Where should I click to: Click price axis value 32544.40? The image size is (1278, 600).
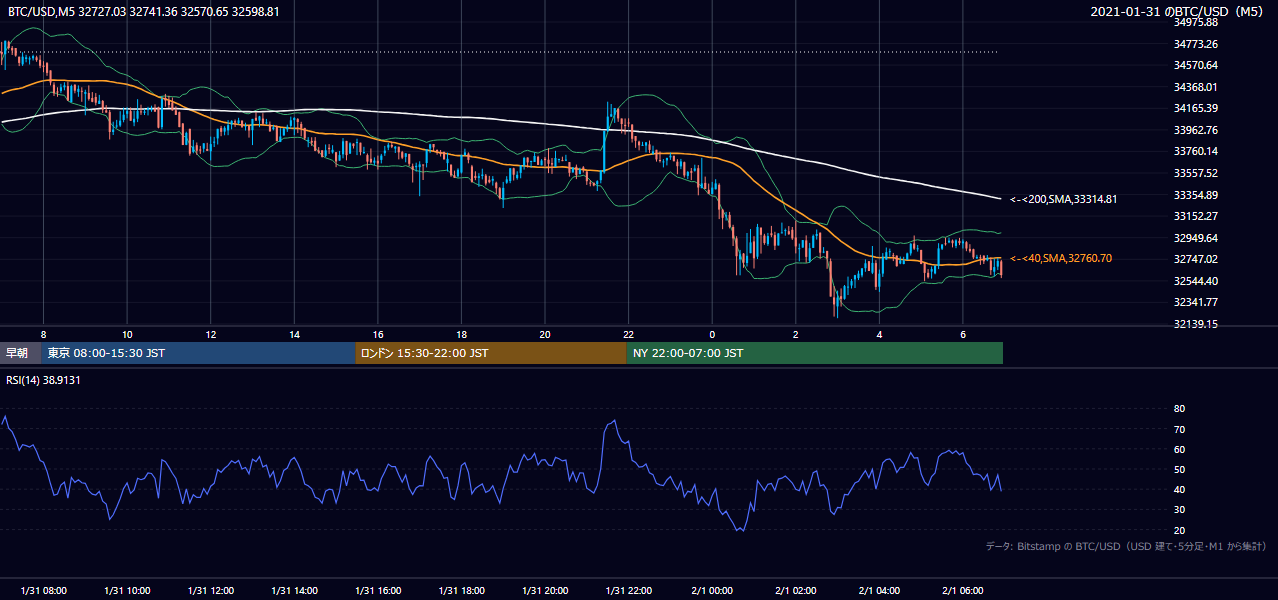(x=1196, y=281)
